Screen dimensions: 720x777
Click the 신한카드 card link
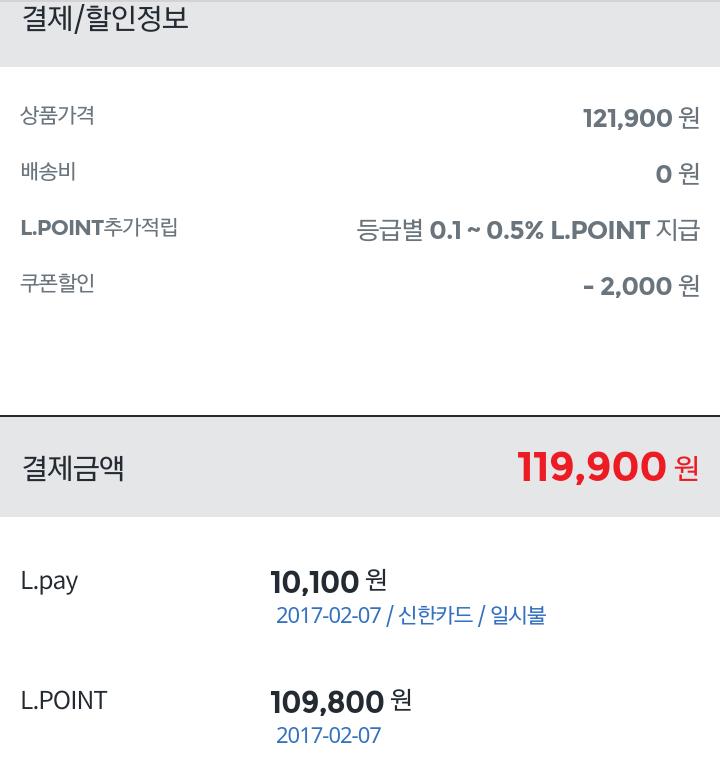coord(436,615)
